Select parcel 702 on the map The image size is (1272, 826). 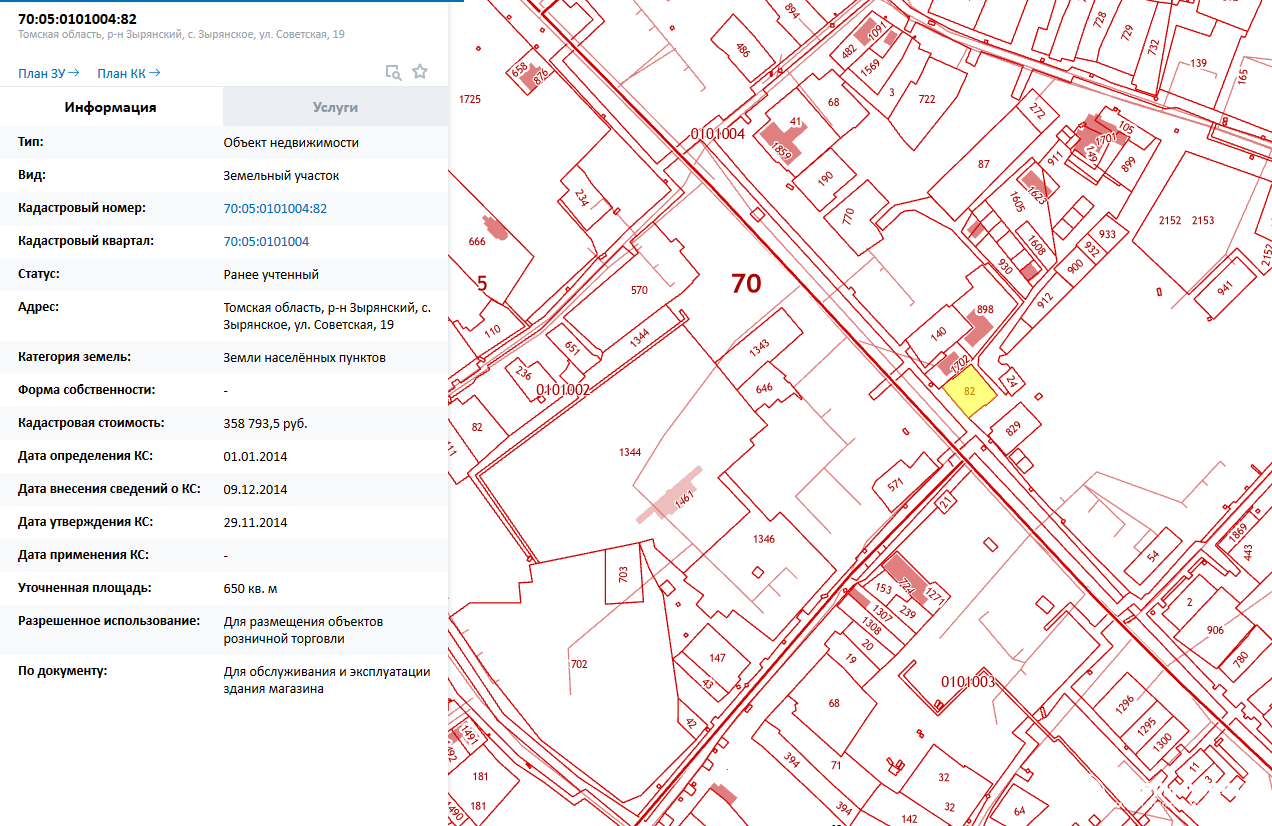pyautogui.click(x=578, y=664)
